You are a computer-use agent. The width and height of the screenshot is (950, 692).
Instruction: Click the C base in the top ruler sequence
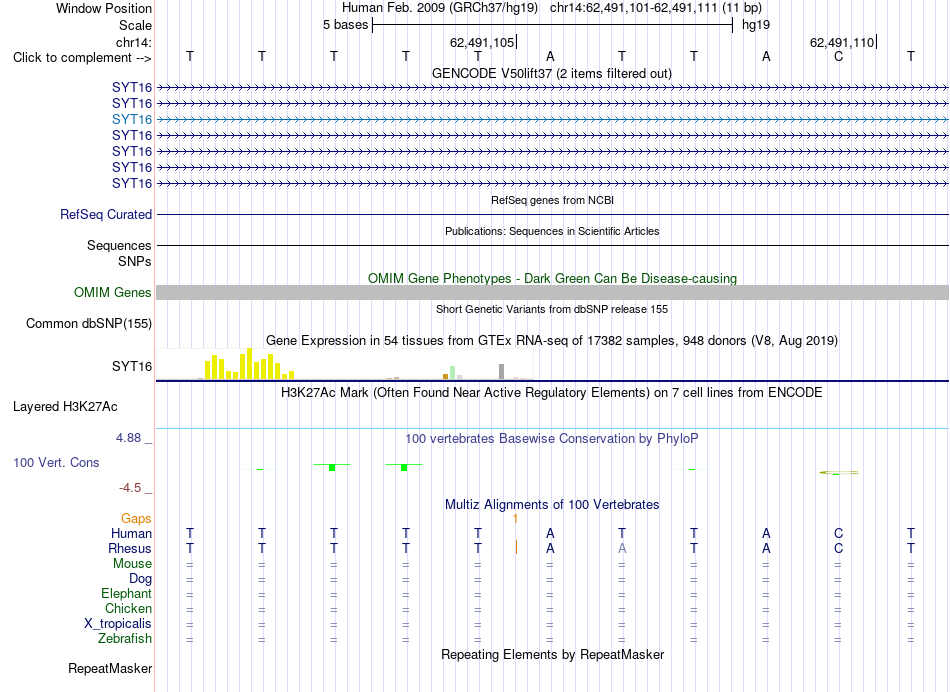(x=838, y=56)
